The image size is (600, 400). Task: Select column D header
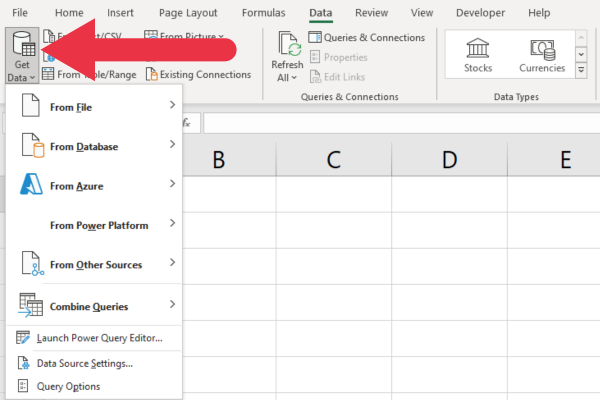[450, 159]
